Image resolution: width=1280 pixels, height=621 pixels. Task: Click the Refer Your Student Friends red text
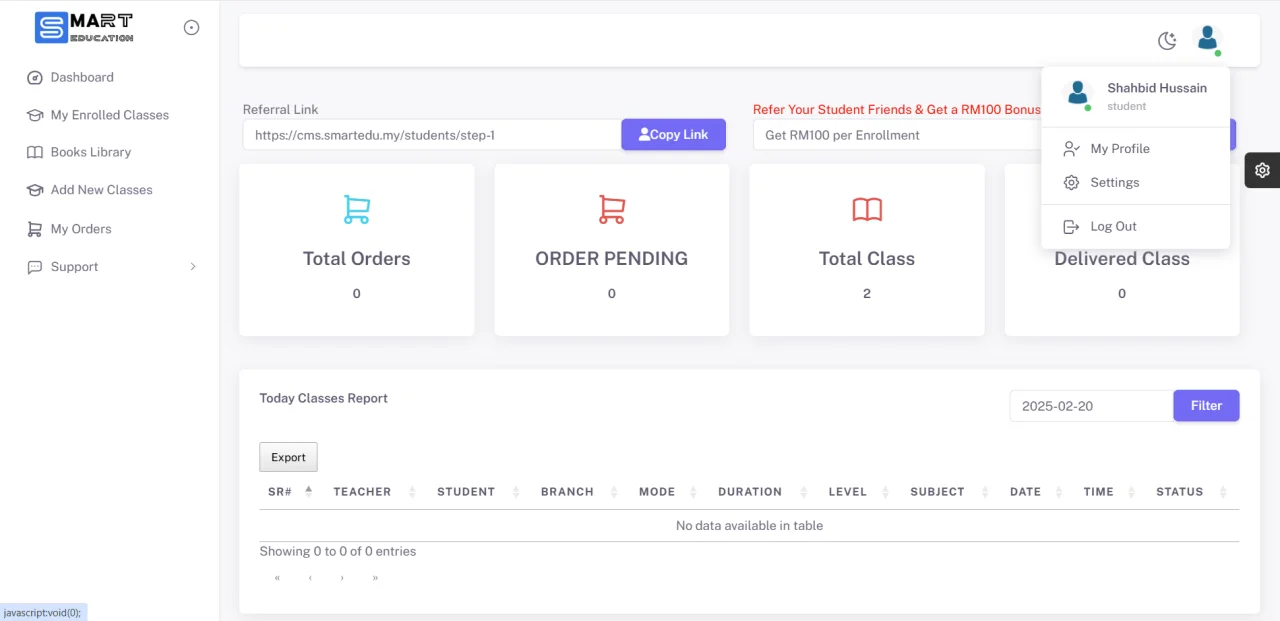[x=897, y=110]
